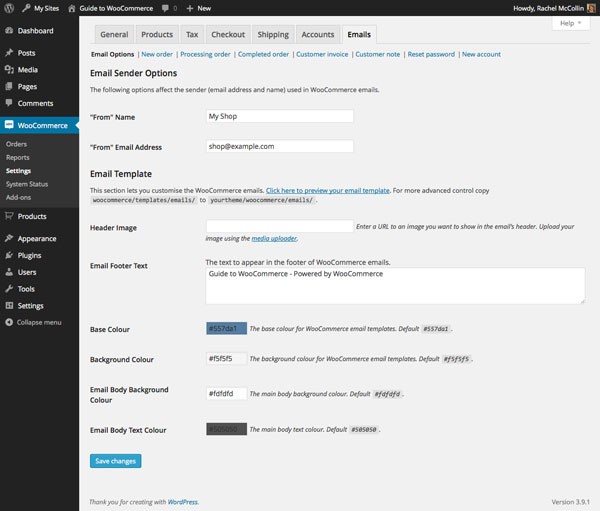Image resolution: width=600 pixels, height=511 pixels.
Task: Switch to the General tab
Action: [114, 34]
